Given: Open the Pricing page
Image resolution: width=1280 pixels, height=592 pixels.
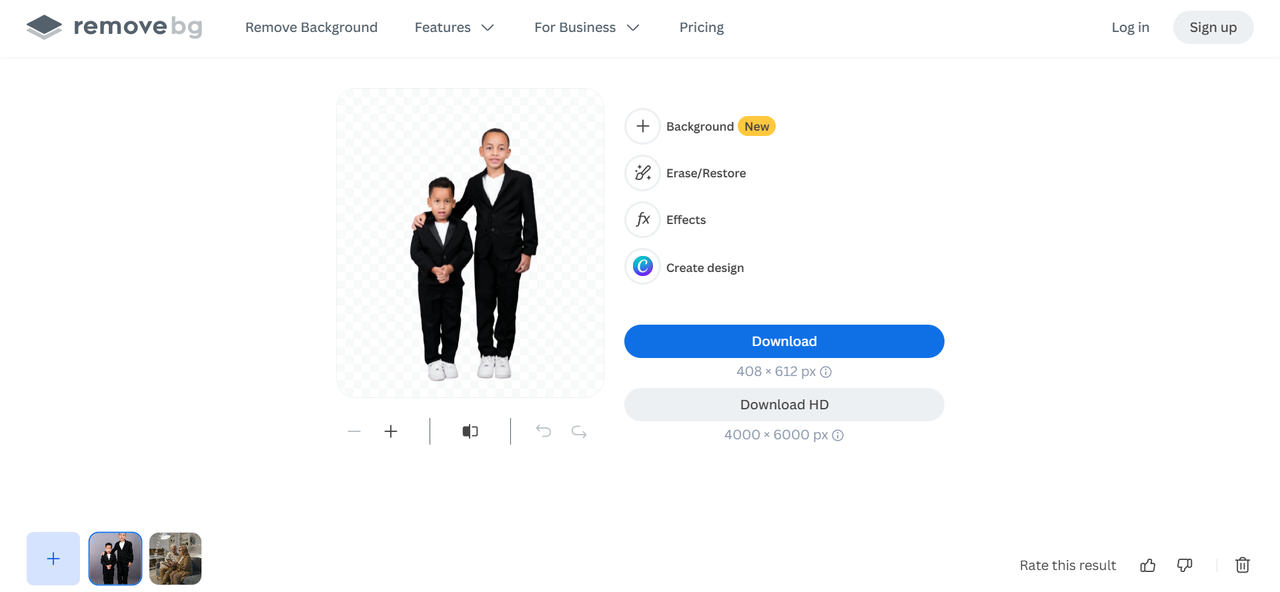Looking at the screenshot, I should click(701, 27).
